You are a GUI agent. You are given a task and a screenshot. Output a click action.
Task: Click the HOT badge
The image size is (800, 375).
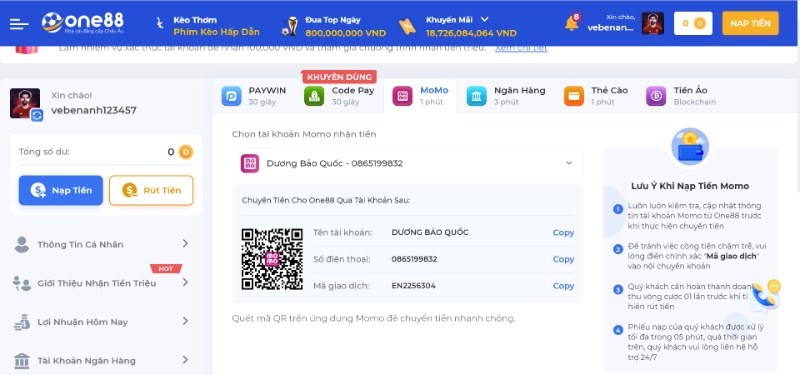[x=166, y=268]
